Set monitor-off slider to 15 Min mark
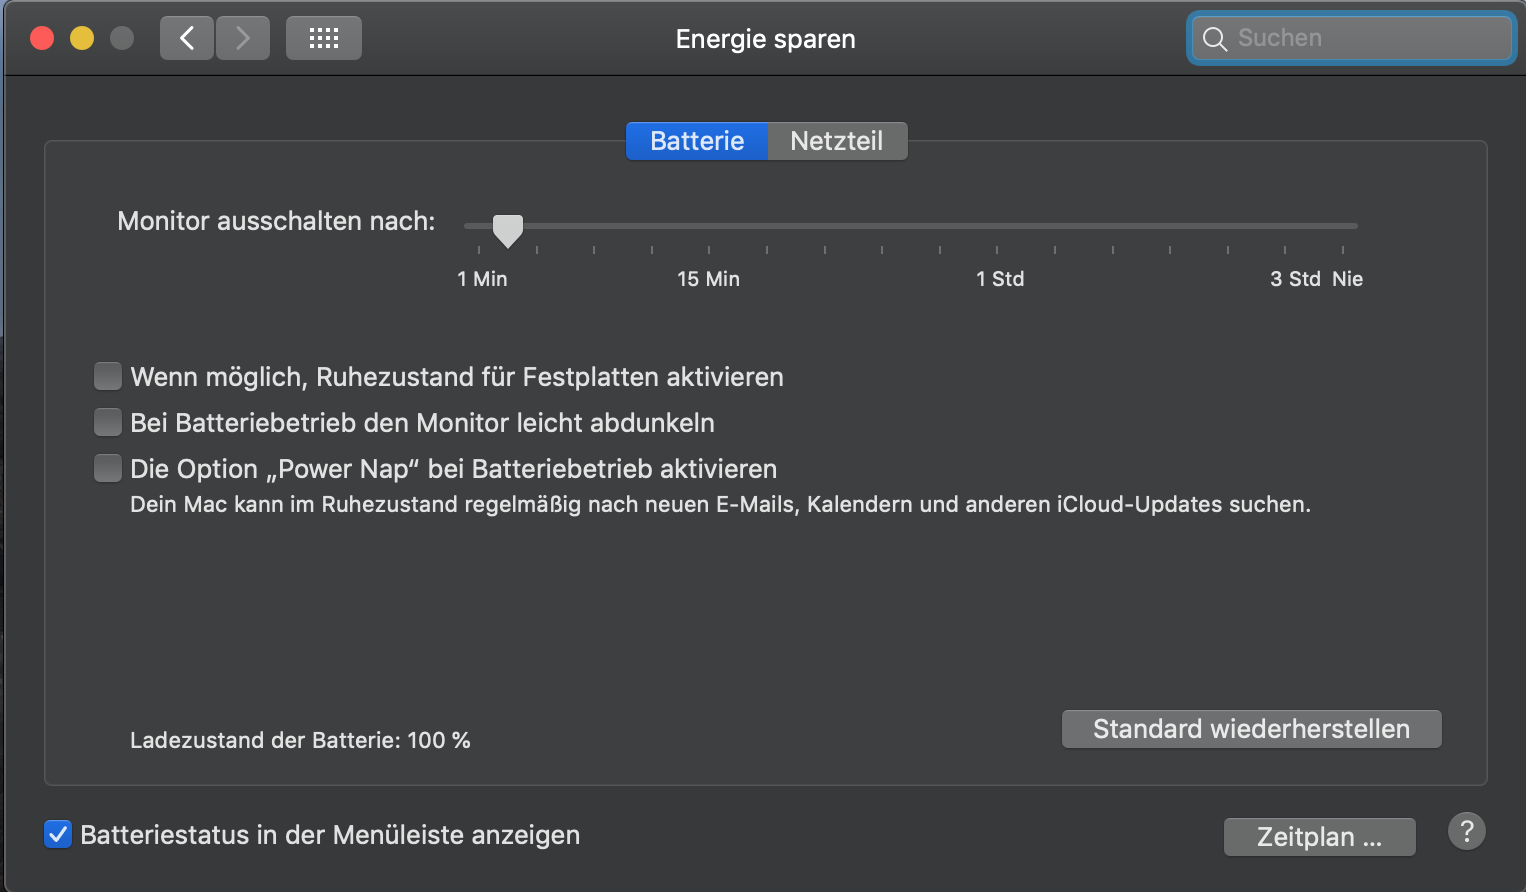Screen dimensions: 1526x892 [x=709, y=227]
